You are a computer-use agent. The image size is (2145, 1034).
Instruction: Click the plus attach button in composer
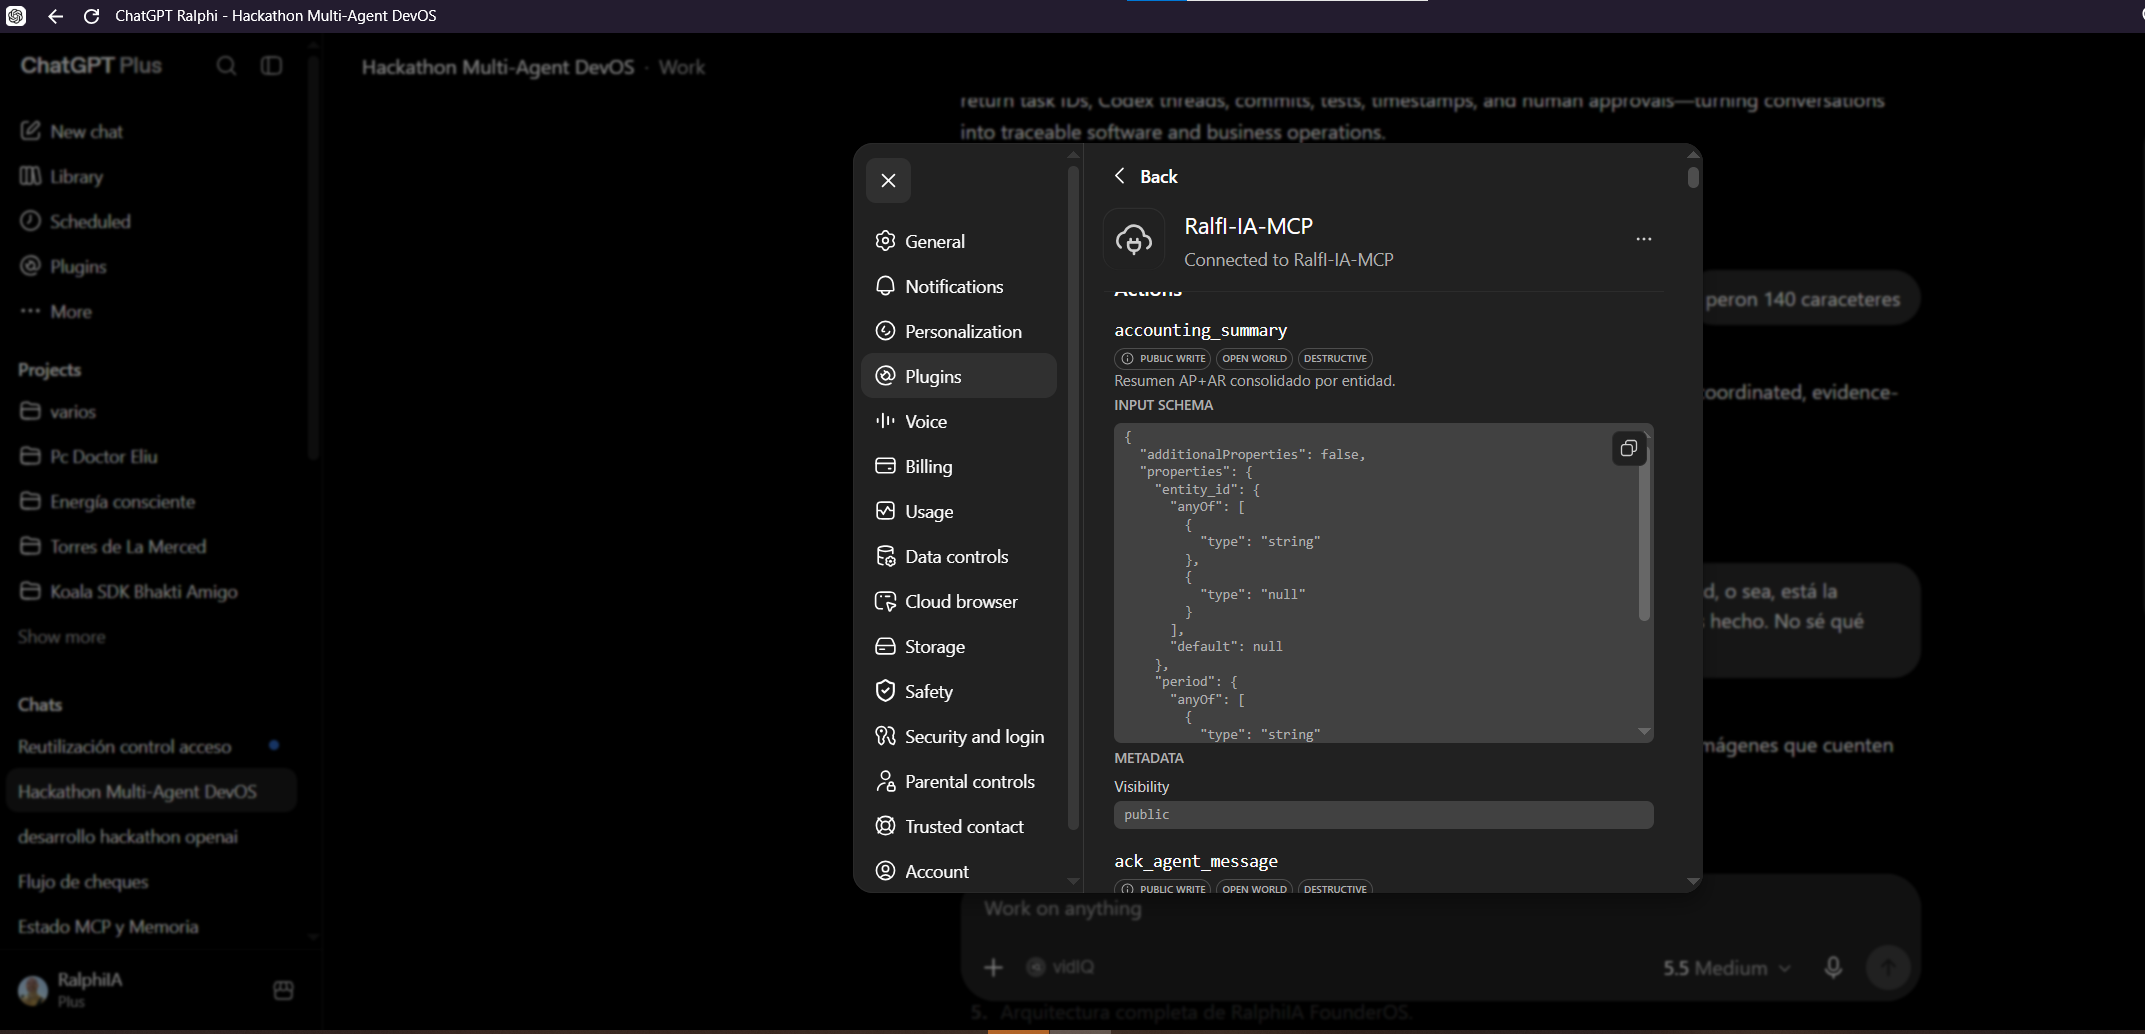point(993,967)
